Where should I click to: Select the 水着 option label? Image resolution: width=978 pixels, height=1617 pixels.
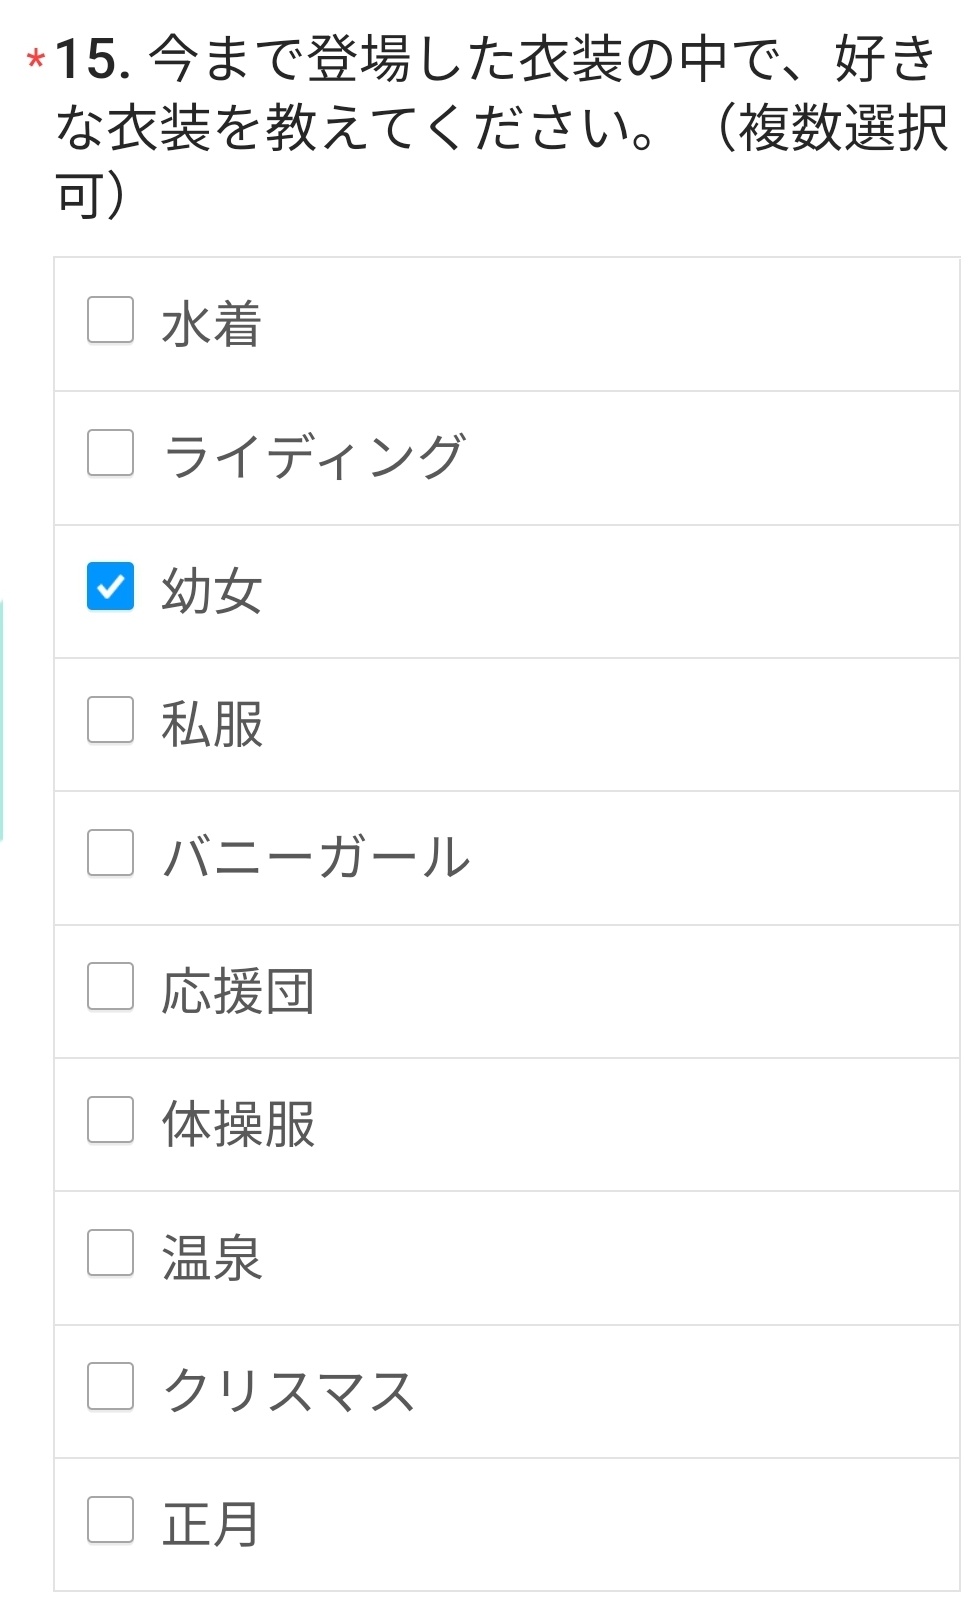[211, 325]
